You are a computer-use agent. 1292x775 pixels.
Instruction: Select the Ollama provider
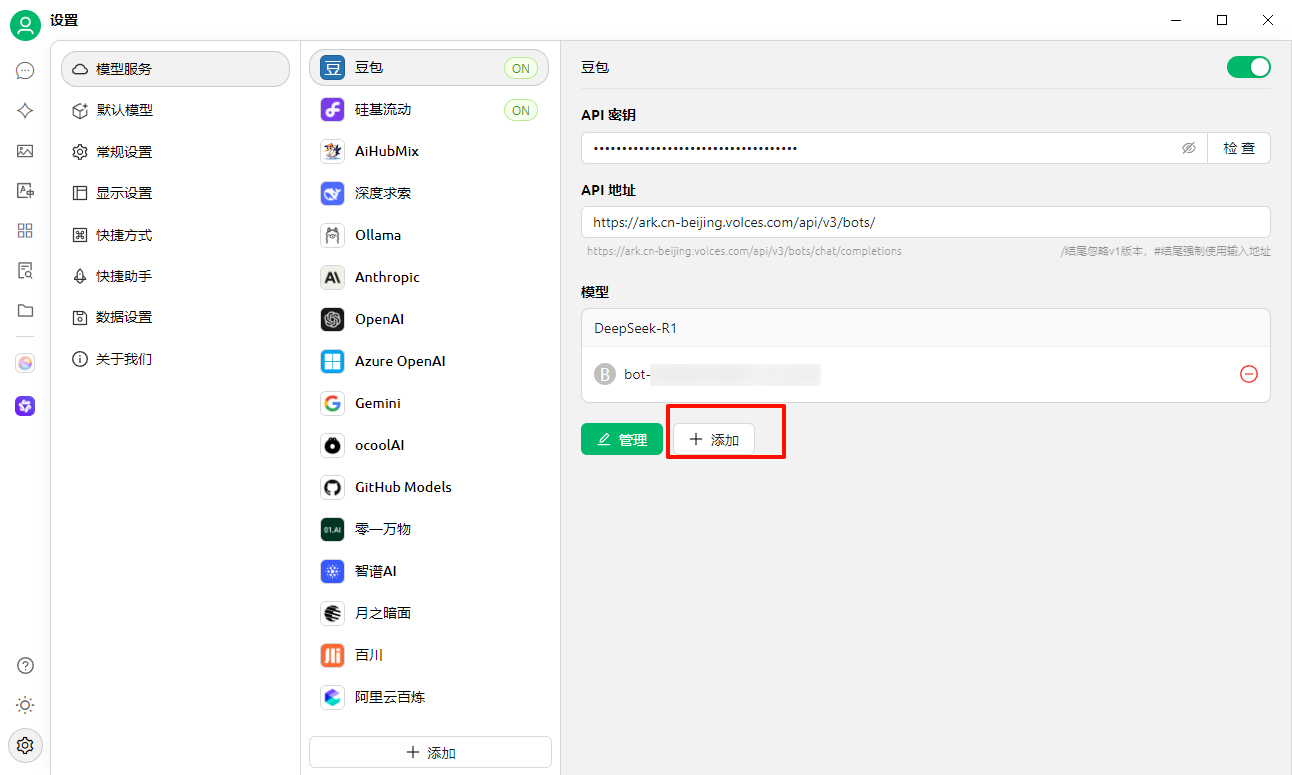429,236
